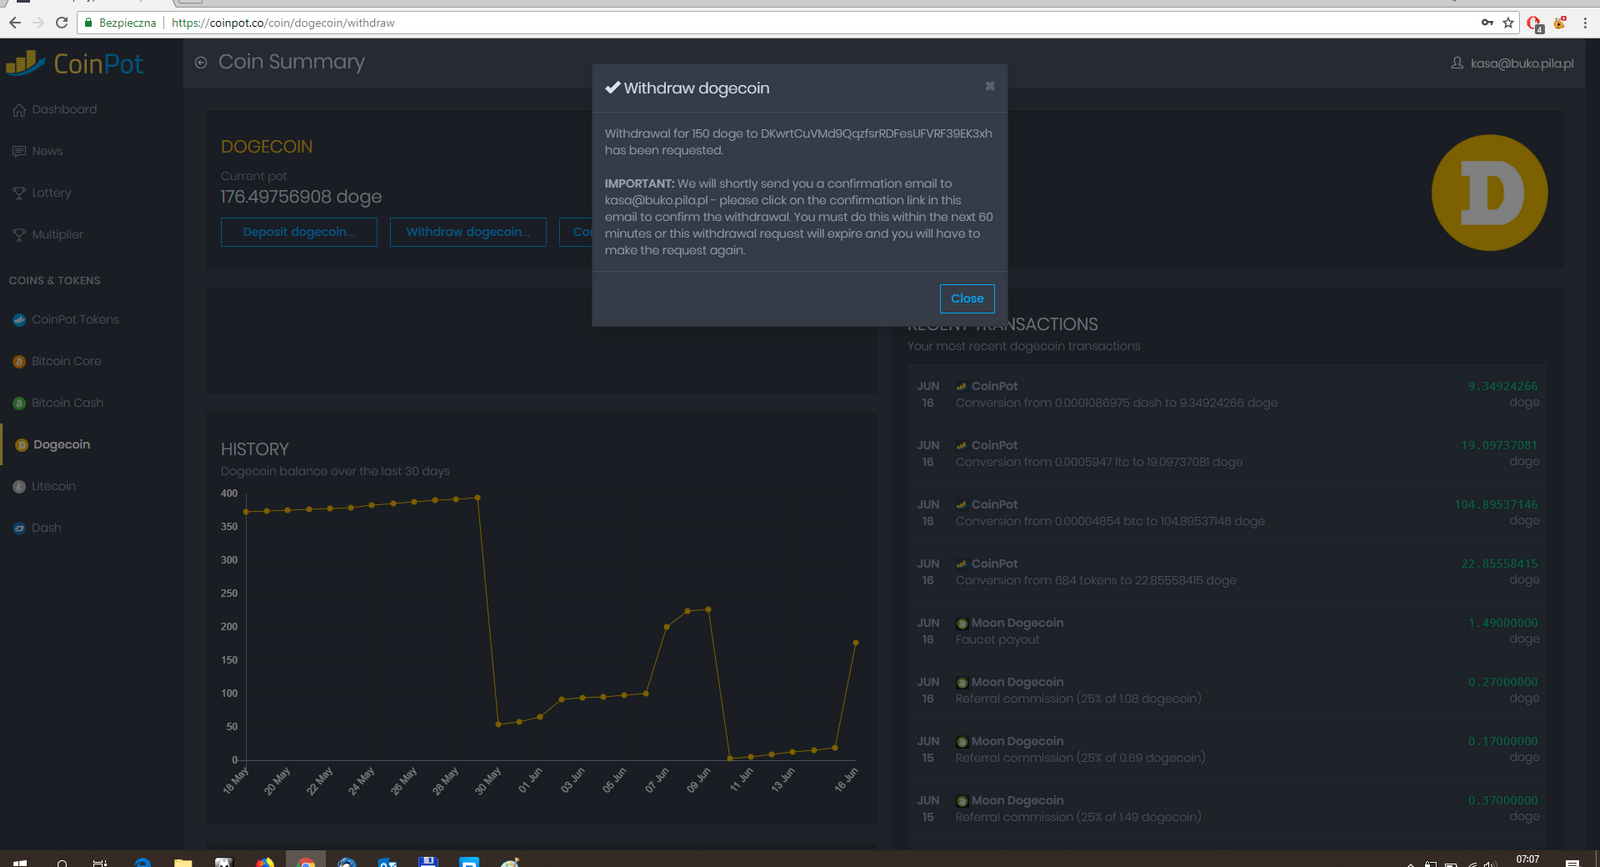Open the kasa@buko.pila.pl account menu
The image size is (1600, 867).
tap(1521, 63)
